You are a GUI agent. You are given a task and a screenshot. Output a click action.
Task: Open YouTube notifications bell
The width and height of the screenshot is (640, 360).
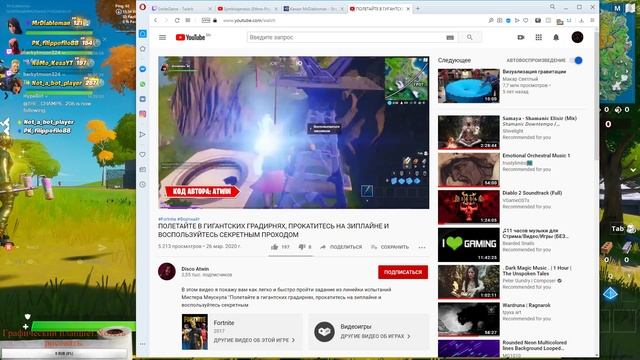click(556, 37)
